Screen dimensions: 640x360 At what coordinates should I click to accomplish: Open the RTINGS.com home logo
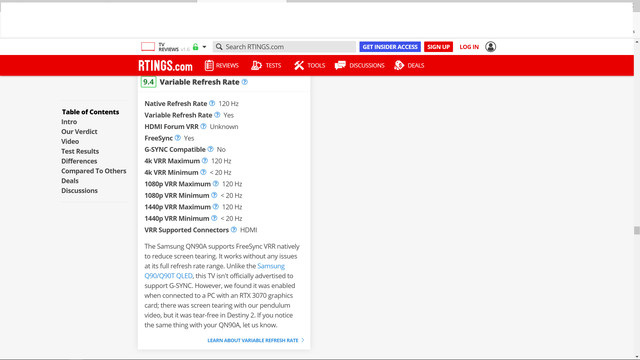click(x=165, y=66)
